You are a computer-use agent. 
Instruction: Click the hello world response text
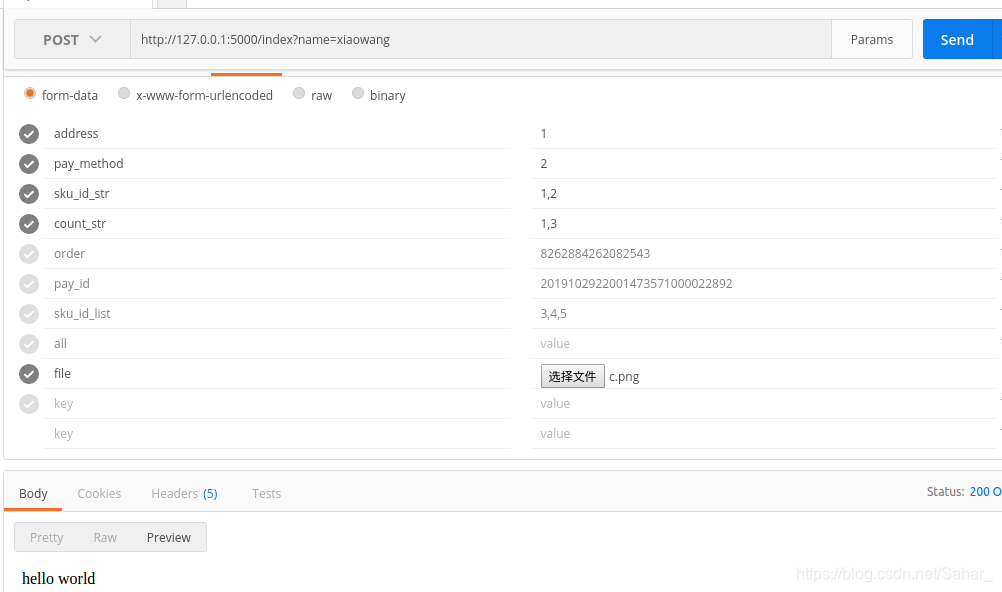[58, 579]
